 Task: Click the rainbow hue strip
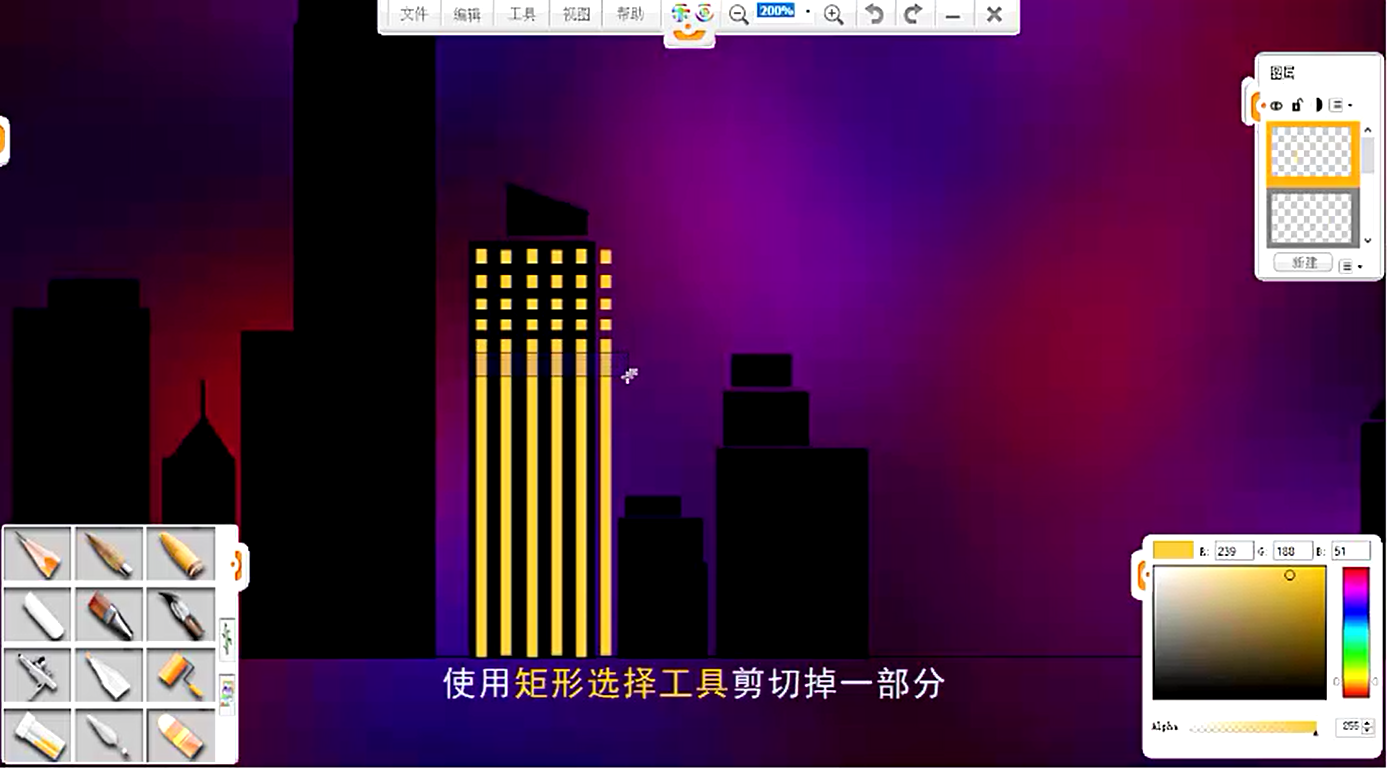tap(1355, 631)
